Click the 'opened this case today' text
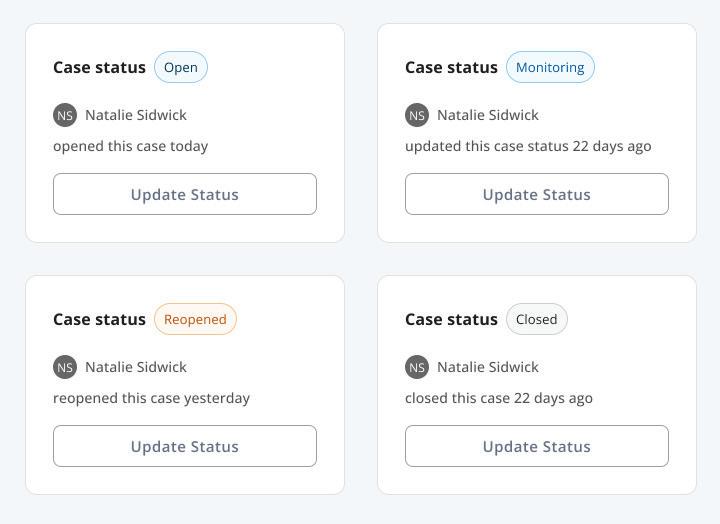The width and height of the screenshot is (720, 524). click(131, 146)
